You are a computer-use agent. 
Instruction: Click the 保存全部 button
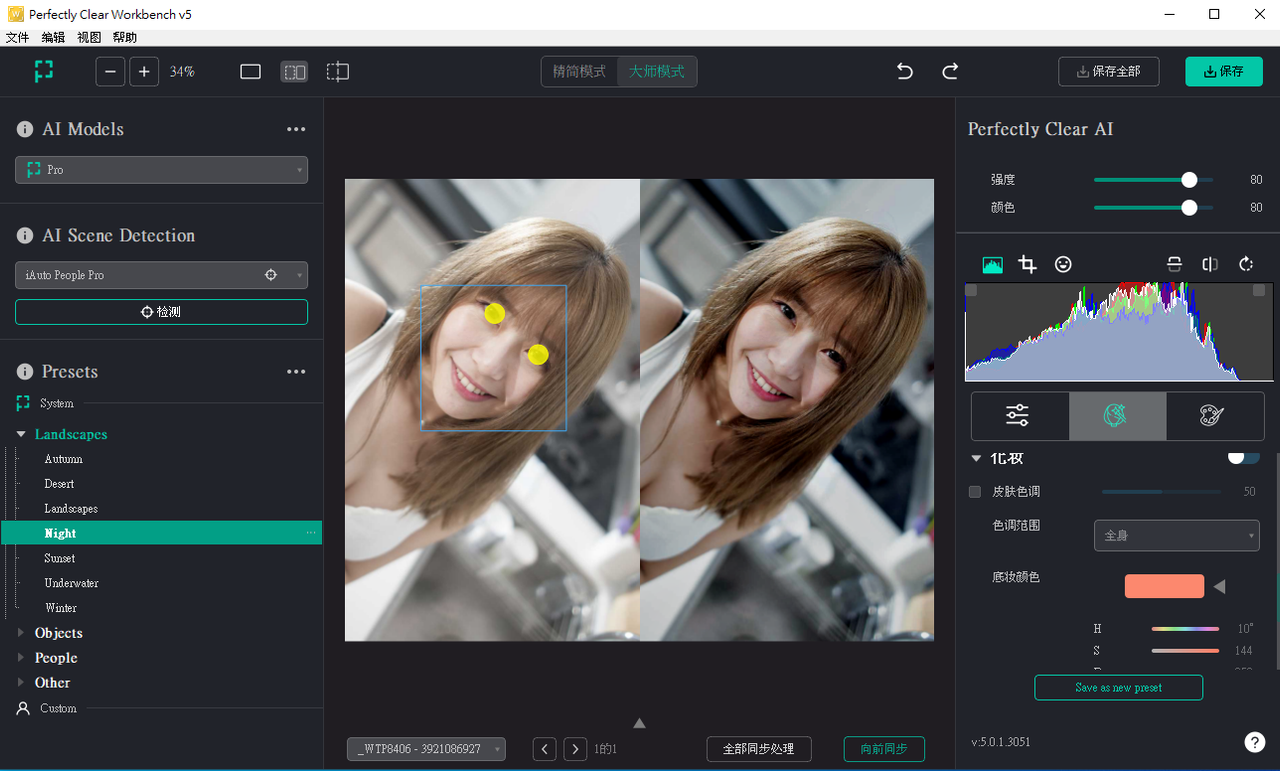coord(1108,72)
